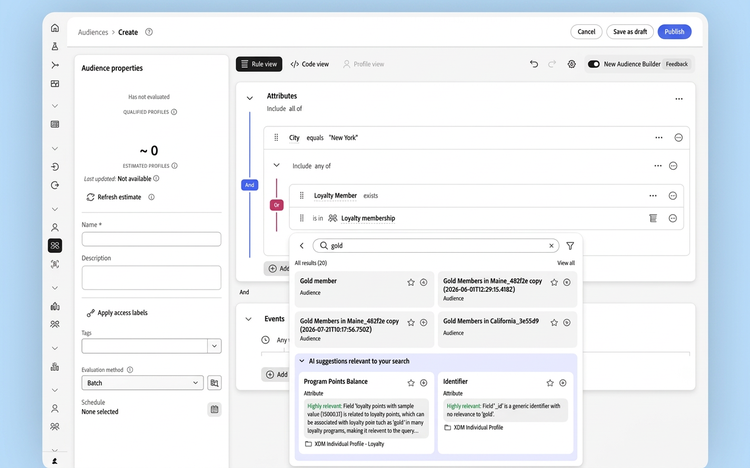
Task: Focus the audience Name field
Action: [151, 239]
